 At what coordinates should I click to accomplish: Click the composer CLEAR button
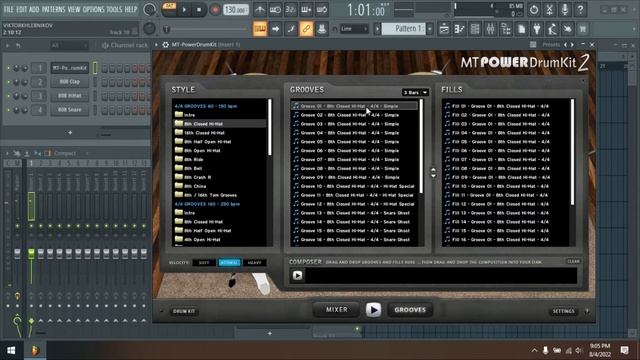pyautogui.click(x=573, y=261)
